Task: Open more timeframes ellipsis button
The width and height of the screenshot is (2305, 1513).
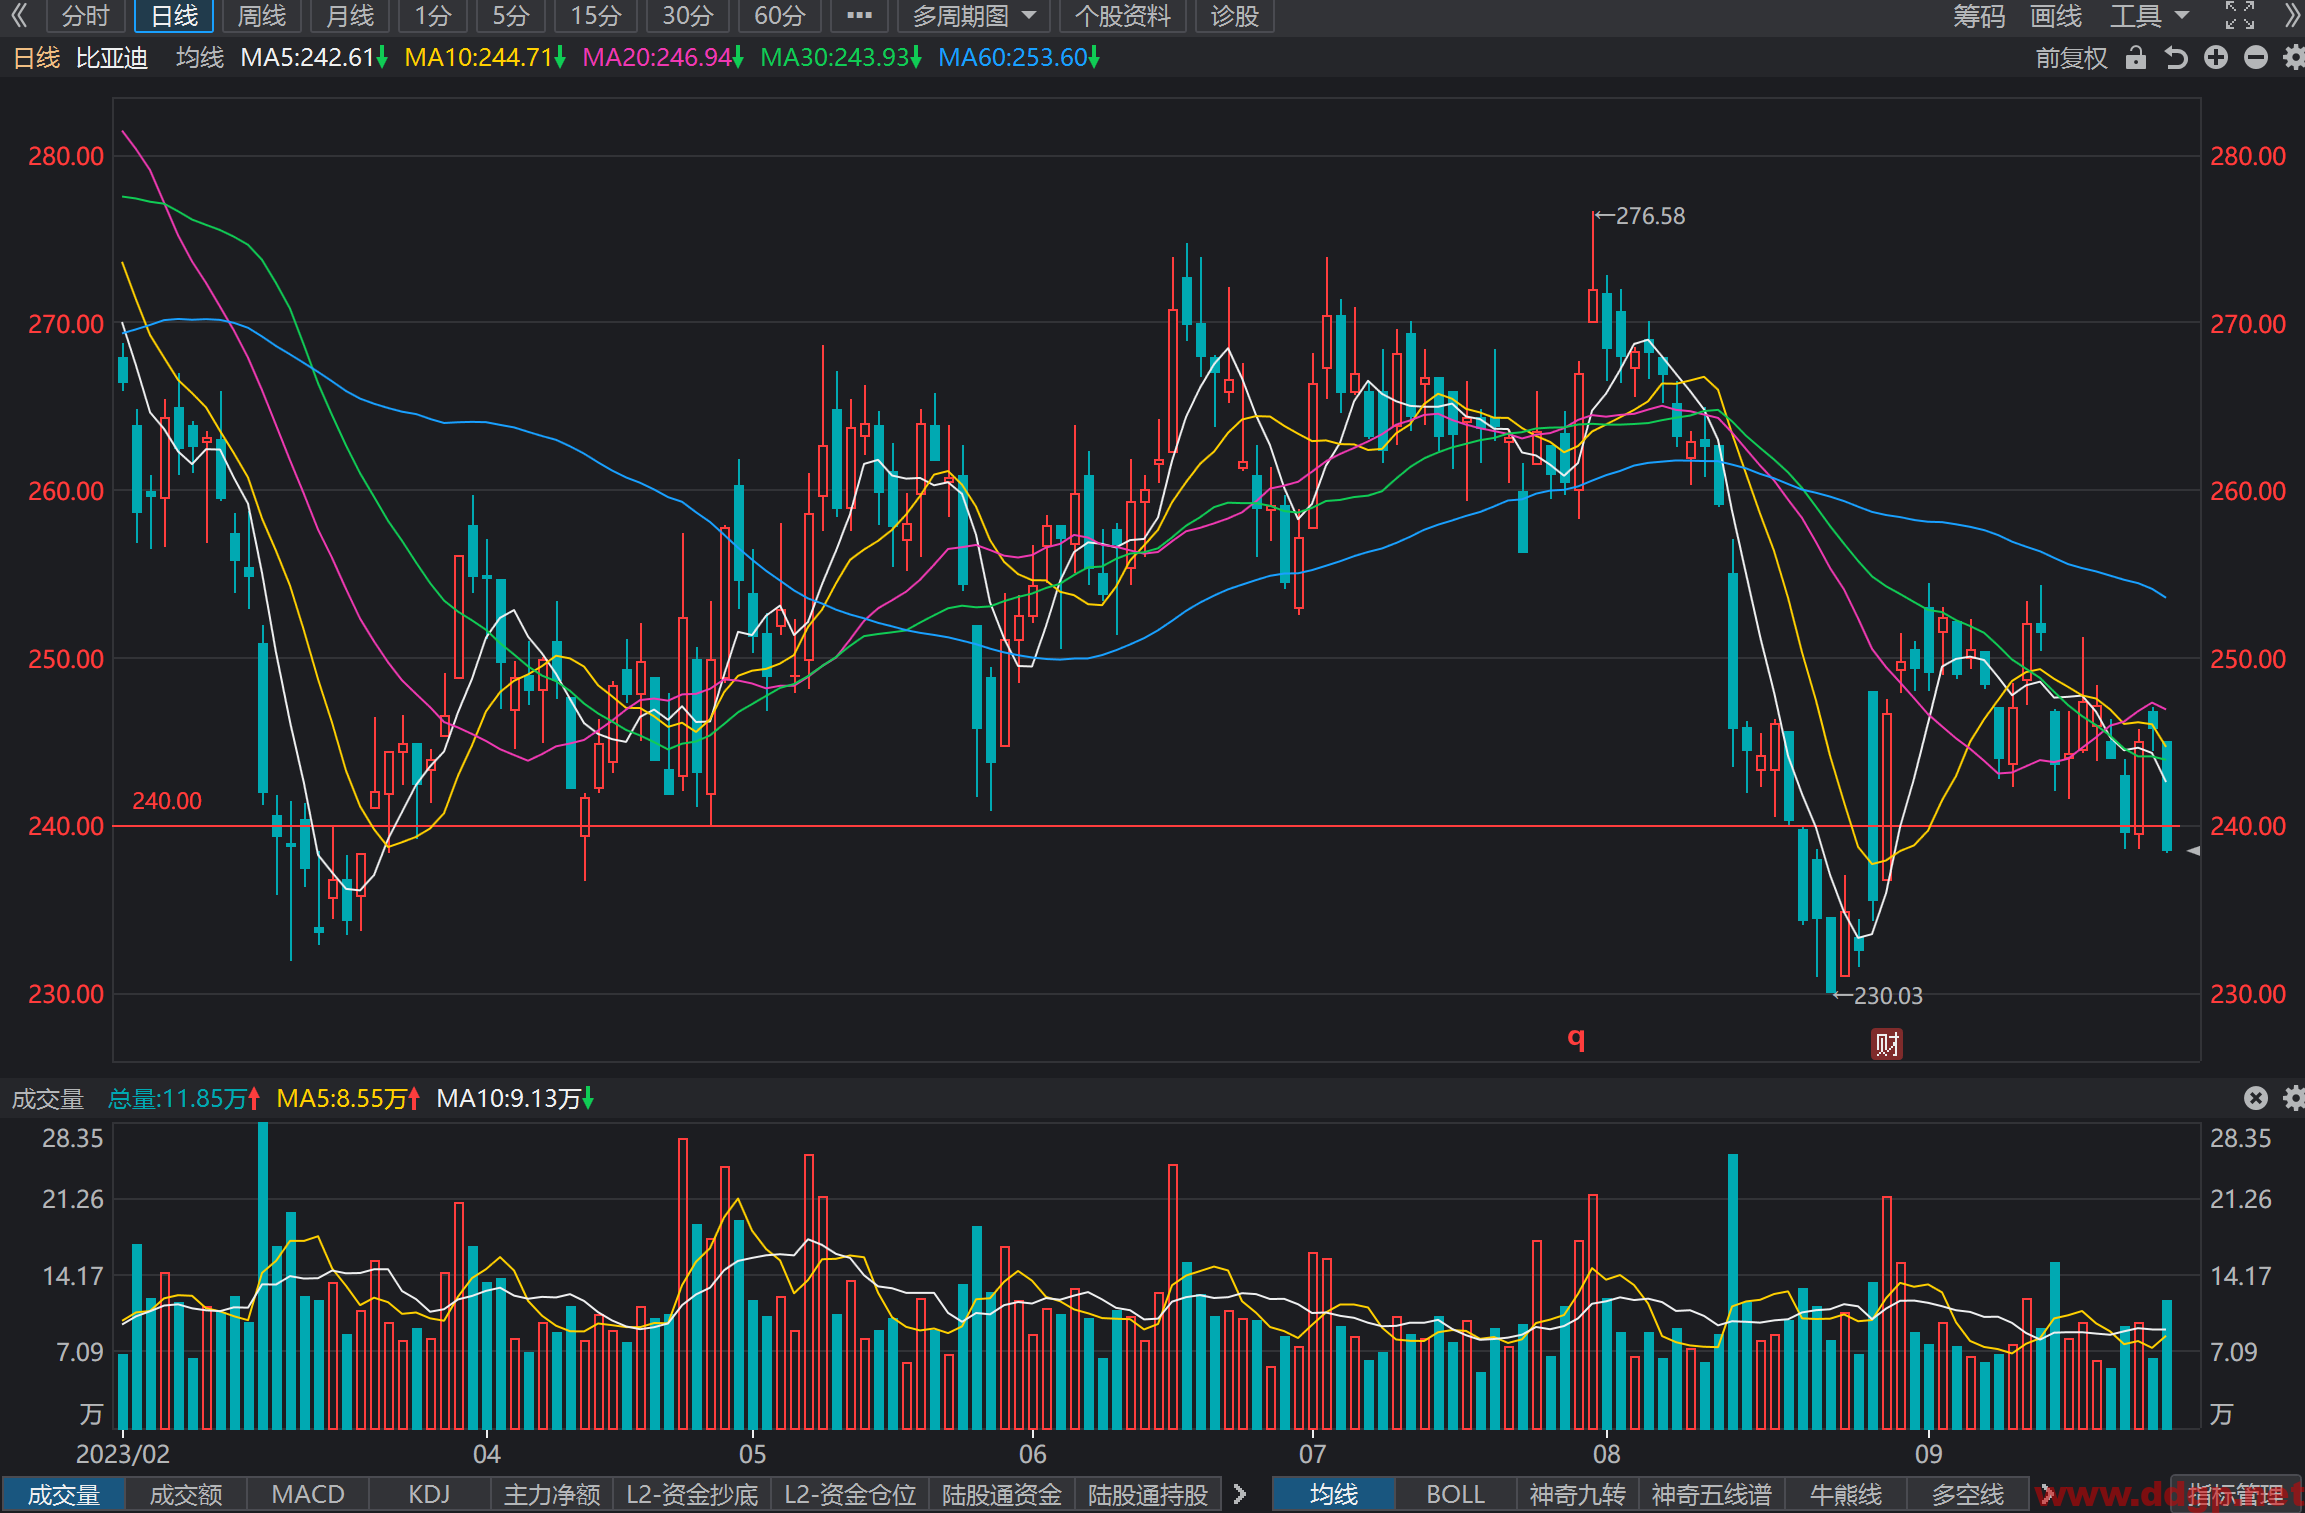Action: [x=859, y=16]
